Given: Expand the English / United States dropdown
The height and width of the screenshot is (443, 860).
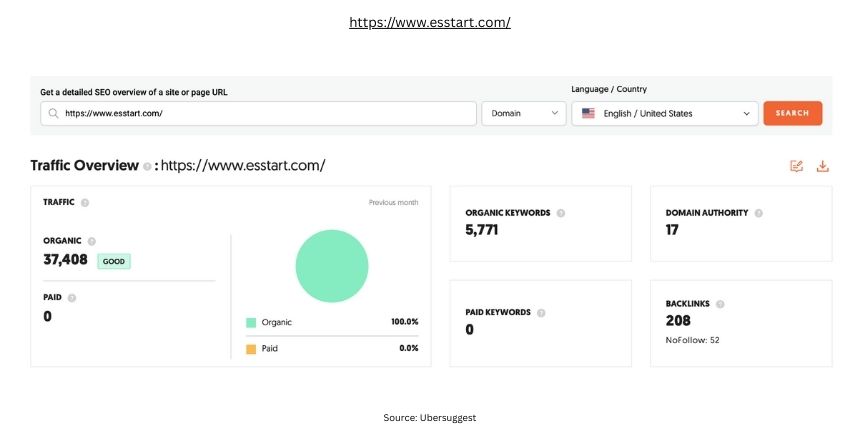Looking at the screenshot, I should click(665, 113).
